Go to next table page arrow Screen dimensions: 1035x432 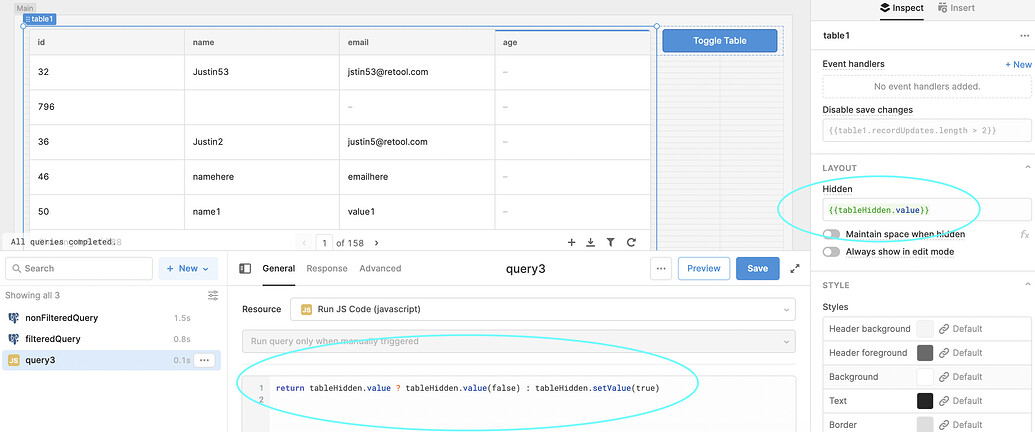[376, 242]
